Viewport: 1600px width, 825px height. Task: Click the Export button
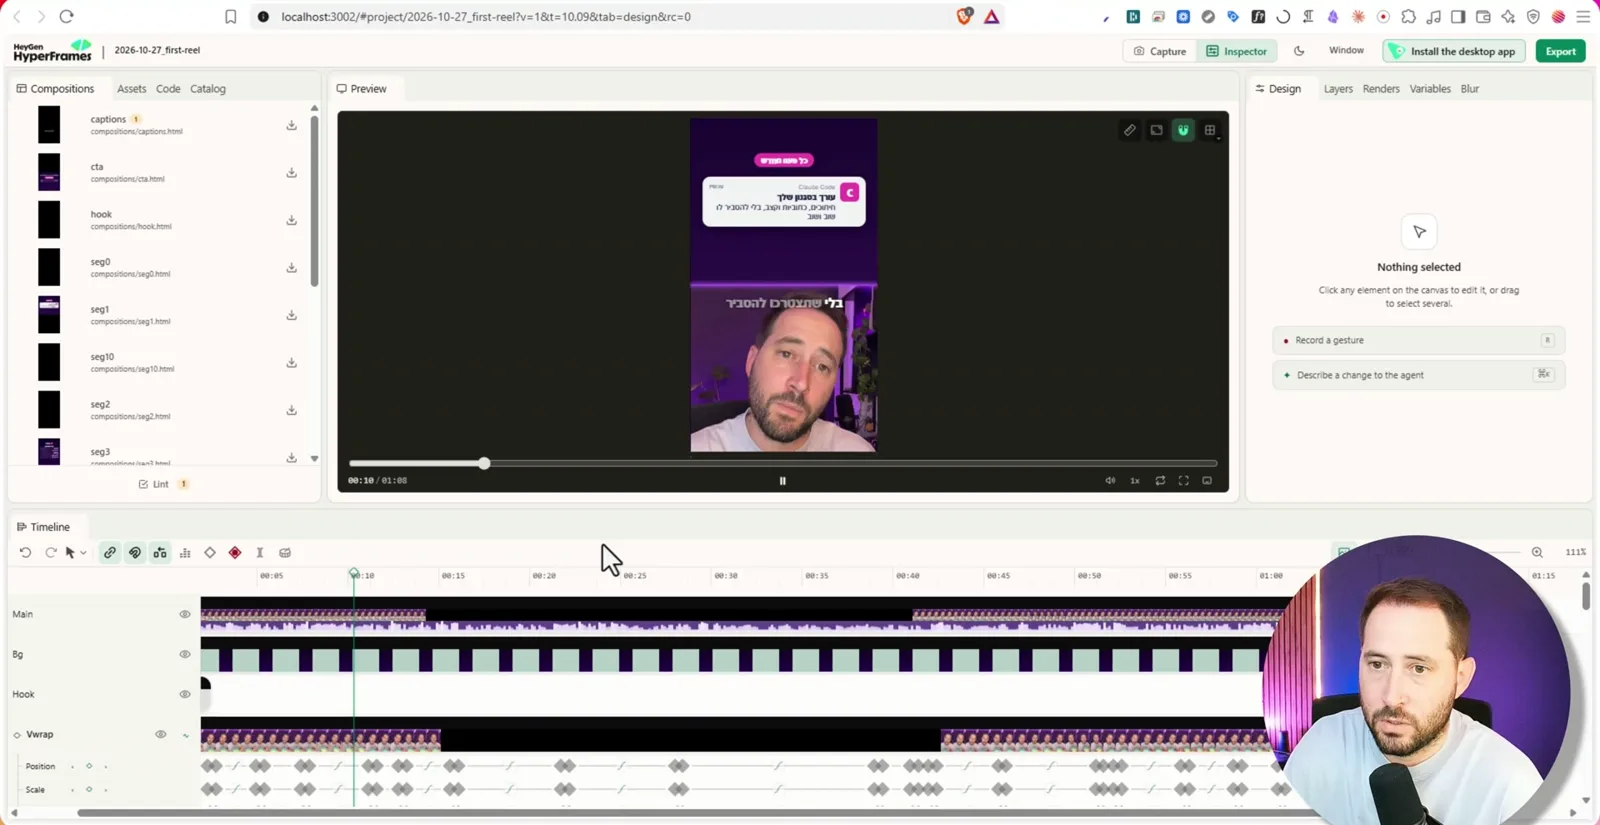click(1560, 51)
